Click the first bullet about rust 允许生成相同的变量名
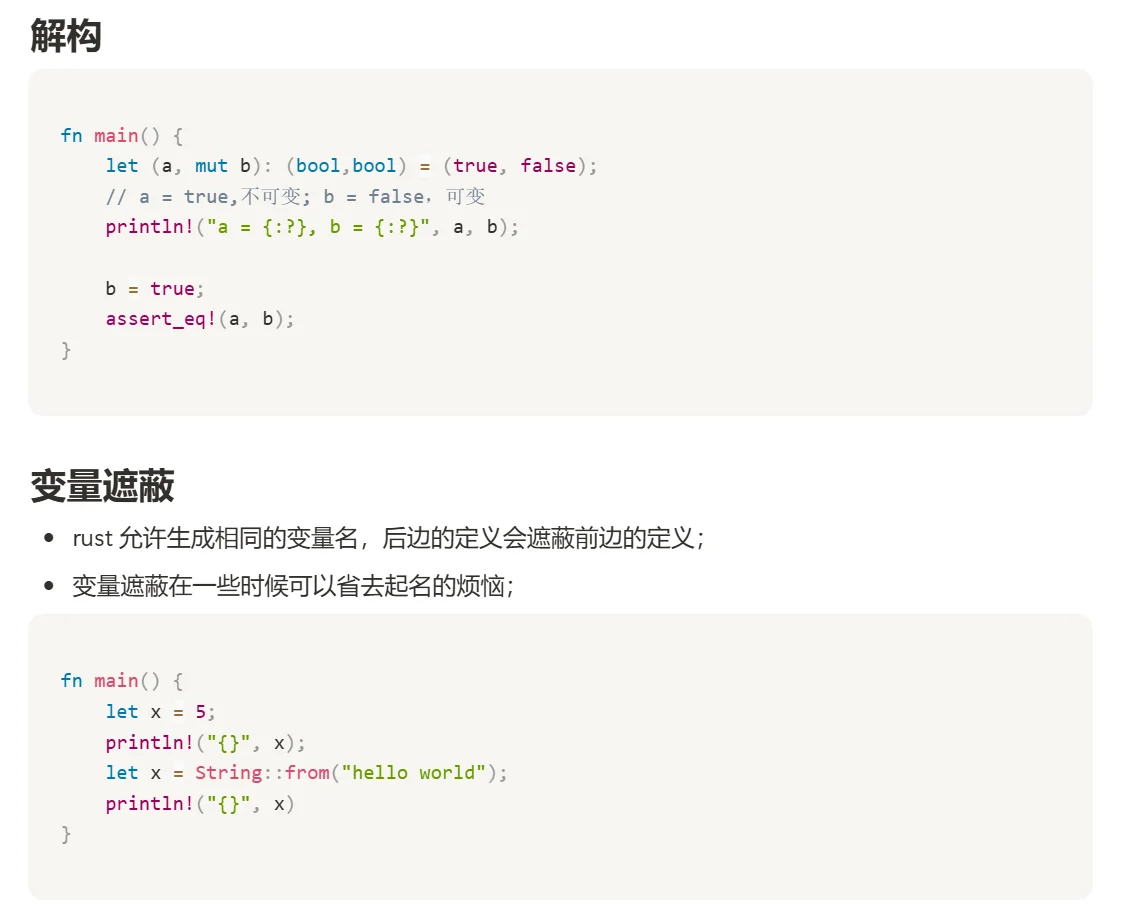Viewport: 1125px width, 924px height. [x=388, y=538]
